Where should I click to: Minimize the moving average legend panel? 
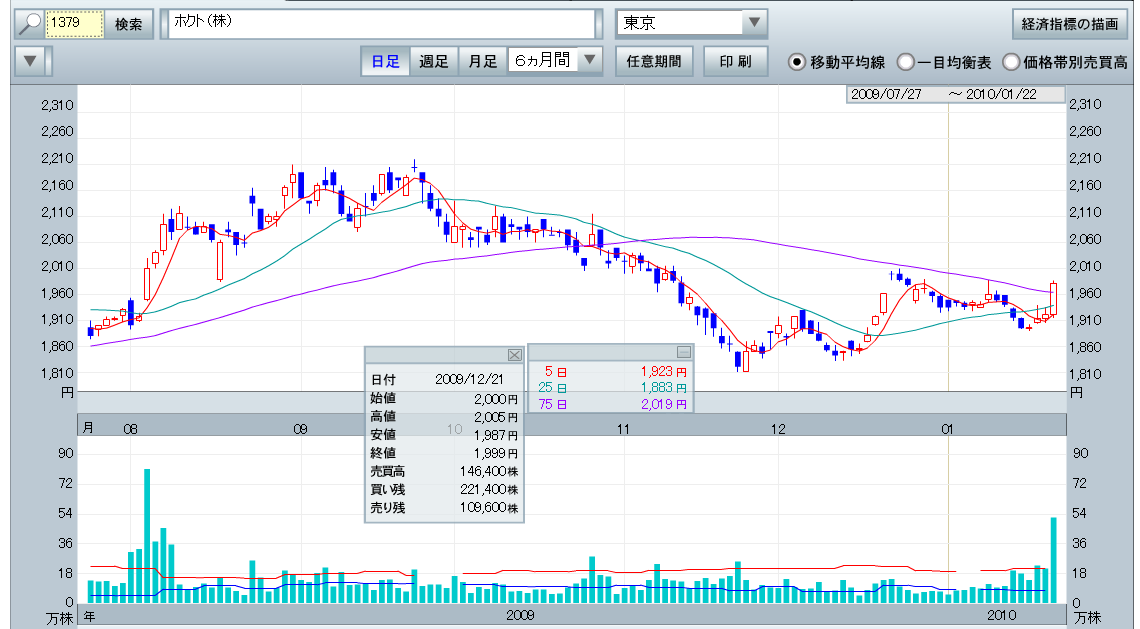683,352
